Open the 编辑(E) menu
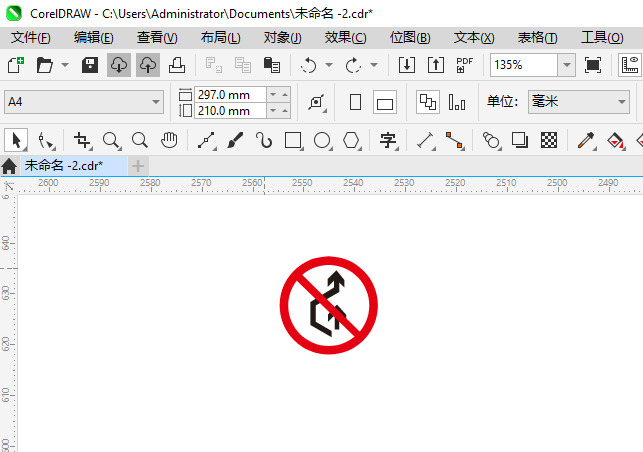The image size is (643, 452). tap(93, 38)
